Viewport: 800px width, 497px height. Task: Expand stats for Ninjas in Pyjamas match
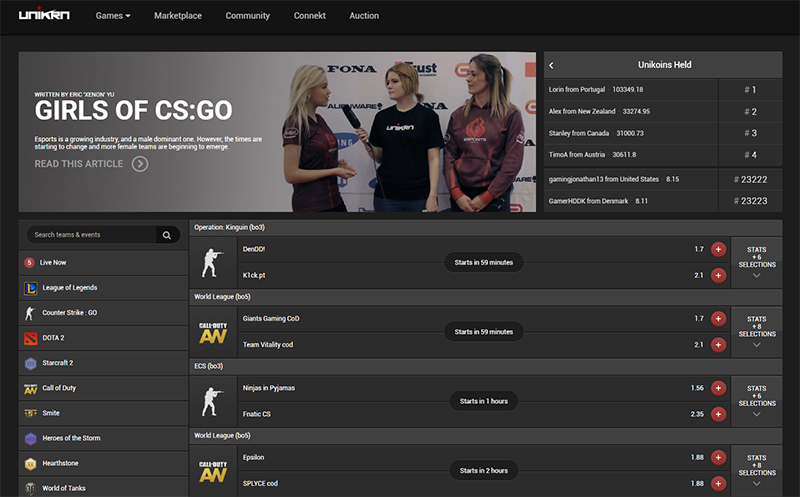coord(757,401)
